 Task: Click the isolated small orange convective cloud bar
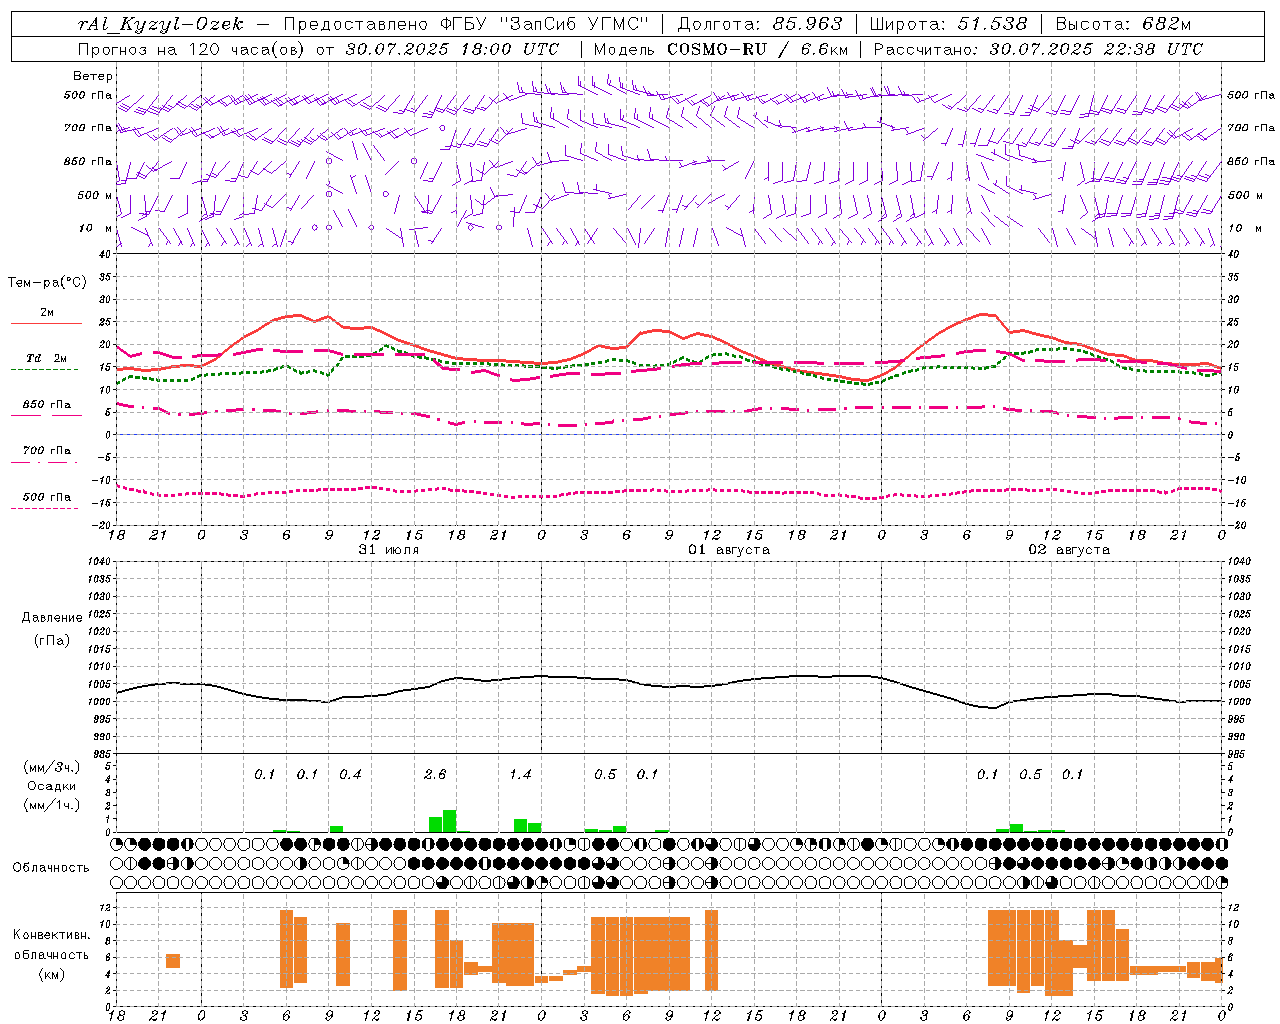click(x=173, y=961)
